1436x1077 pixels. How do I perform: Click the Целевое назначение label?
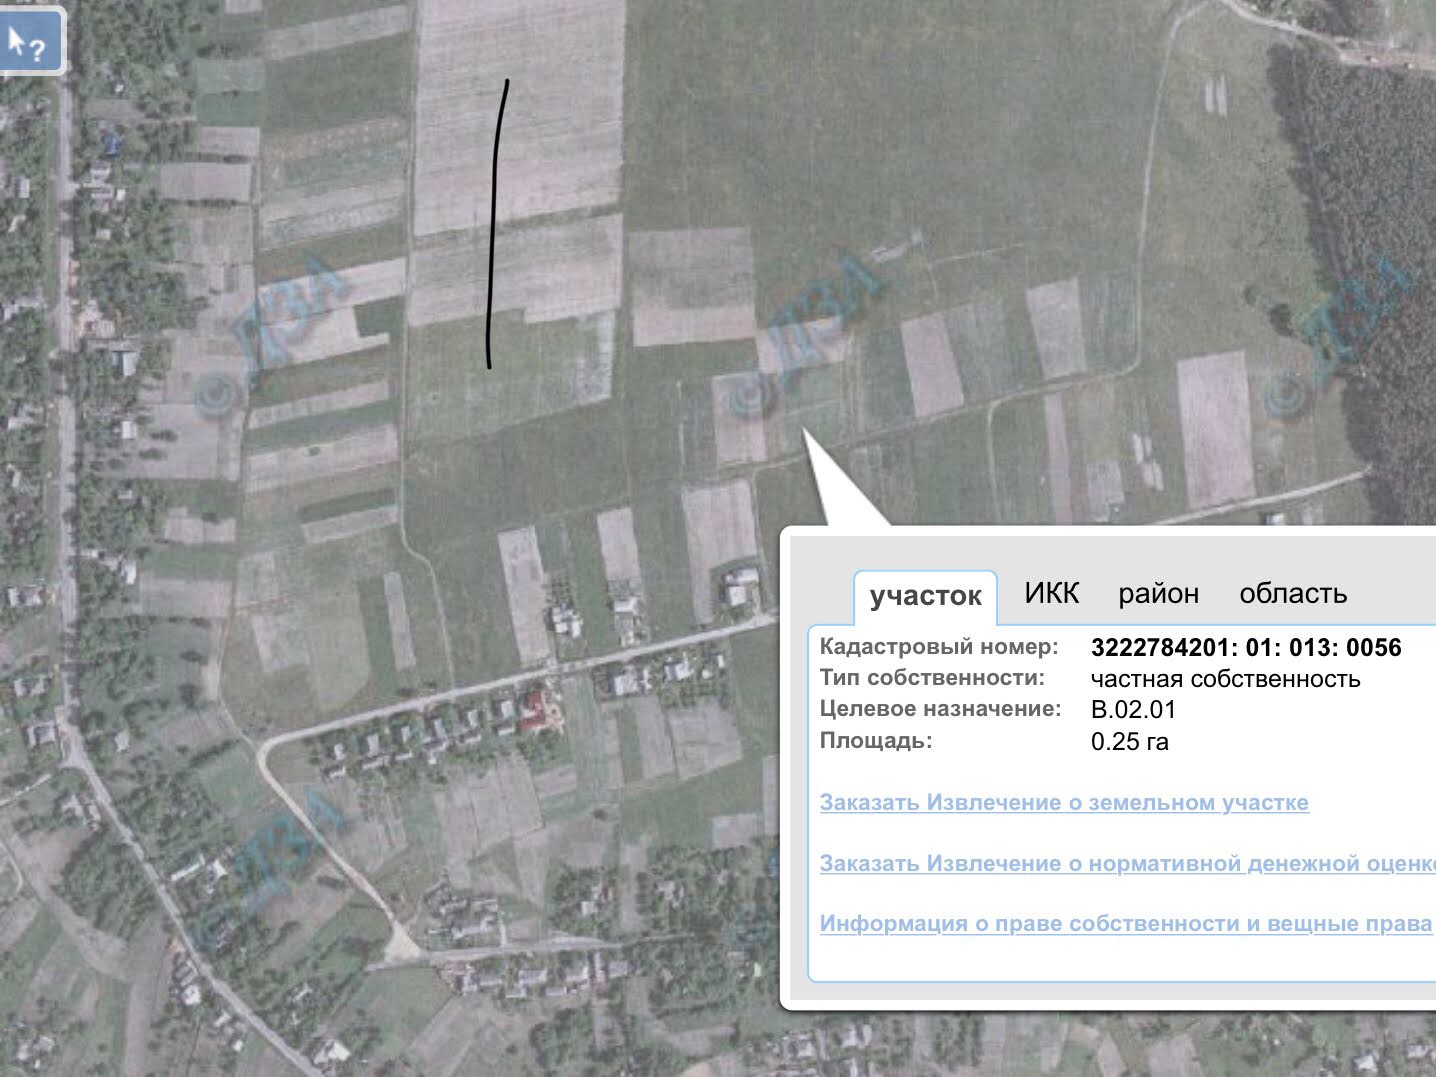tap(940, 709)
